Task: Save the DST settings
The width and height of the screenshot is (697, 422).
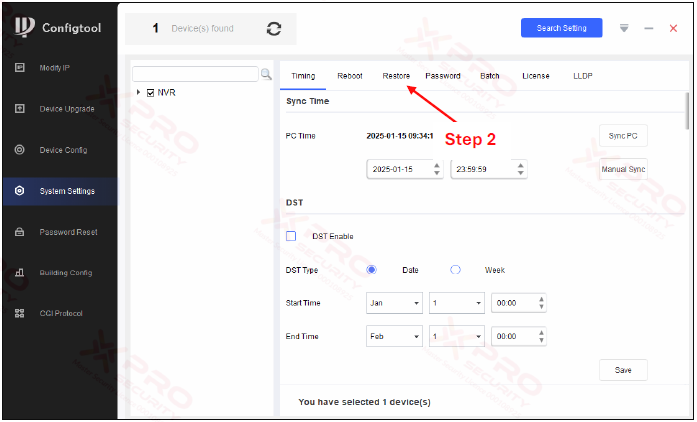Action: tap(623, 370)
